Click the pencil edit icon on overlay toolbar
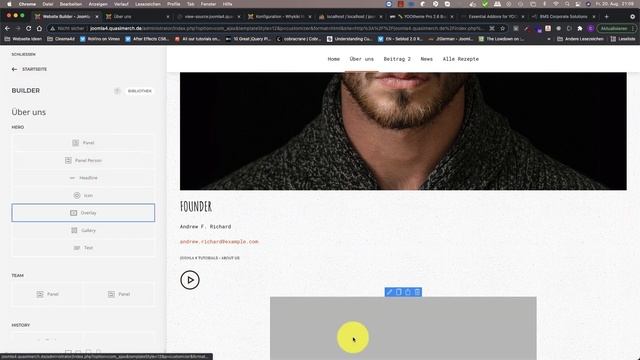Image resolution: width=640 pixels, height=360 pixels. point(389,292)
